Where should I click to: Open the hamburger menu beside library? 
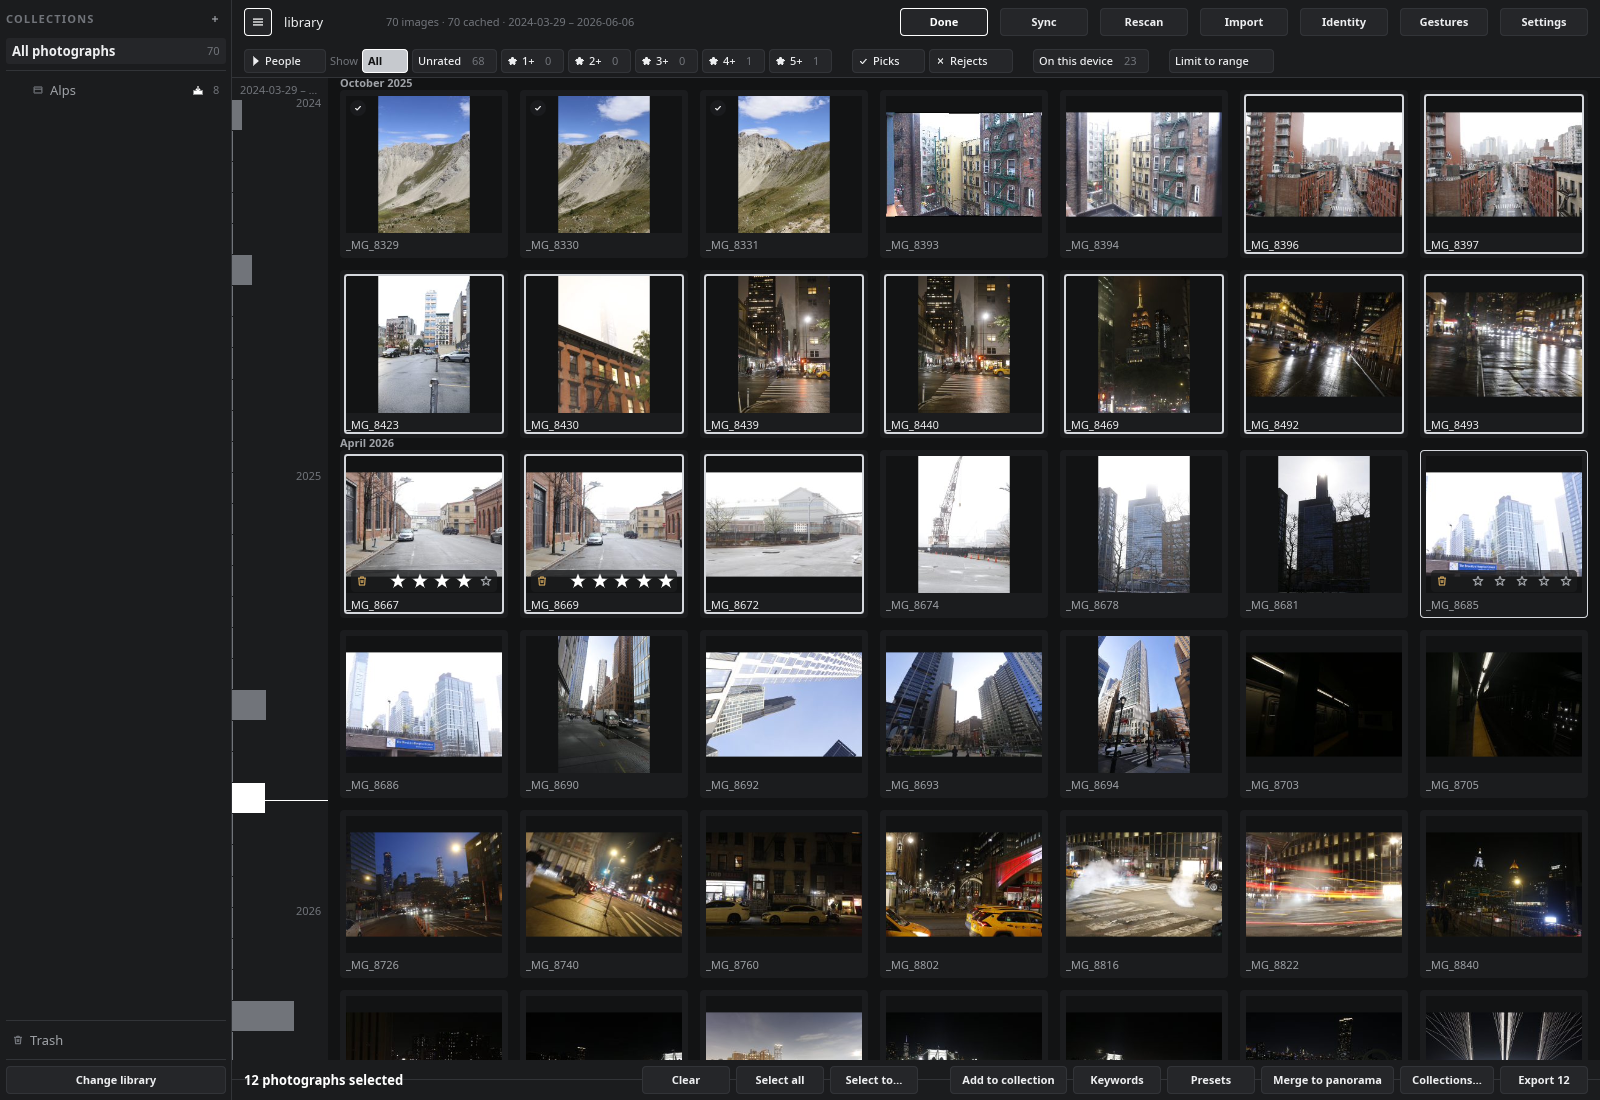258,22
